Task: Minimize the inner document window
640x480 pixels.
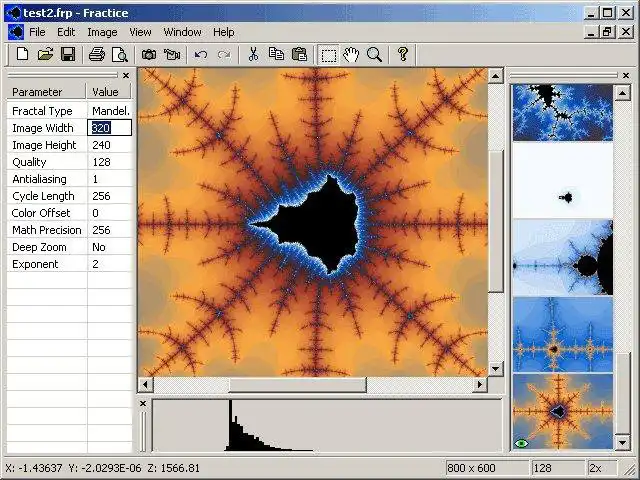Action: coord(591,32)
